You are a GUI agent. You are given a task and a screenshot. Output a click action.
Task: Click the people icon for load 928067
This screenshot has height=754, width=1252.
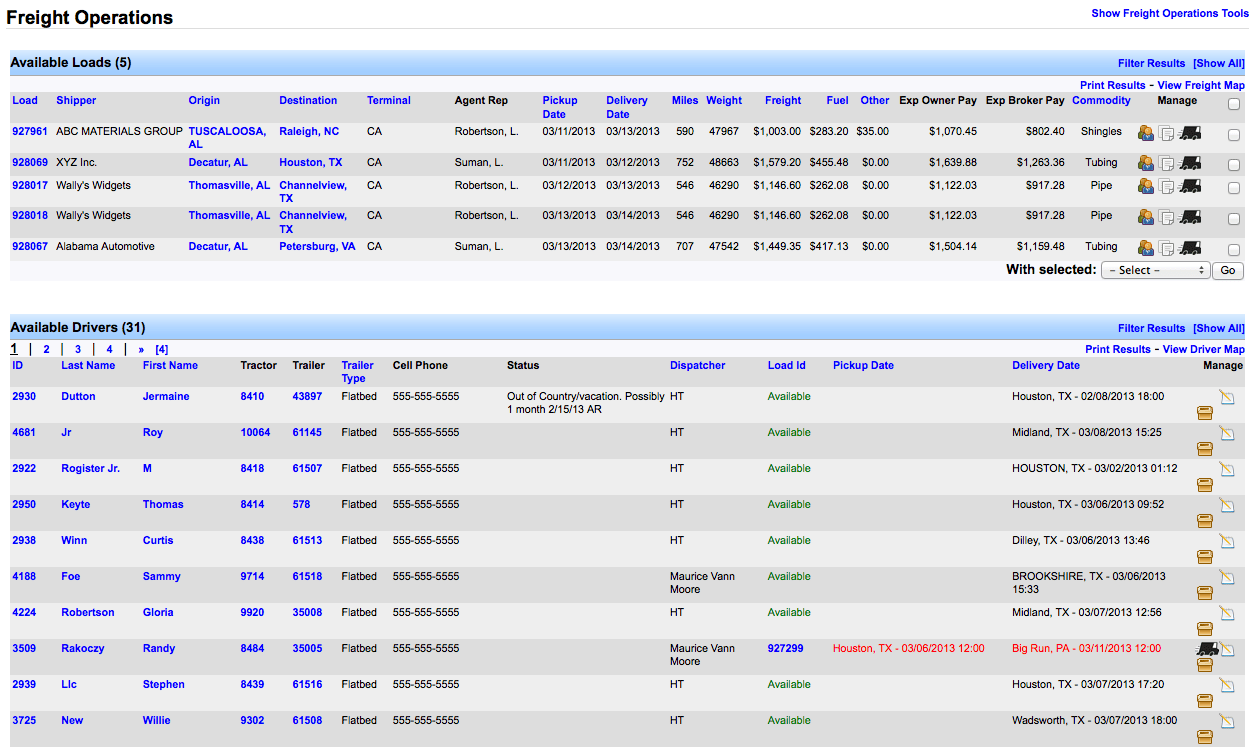coord(1146,248)
